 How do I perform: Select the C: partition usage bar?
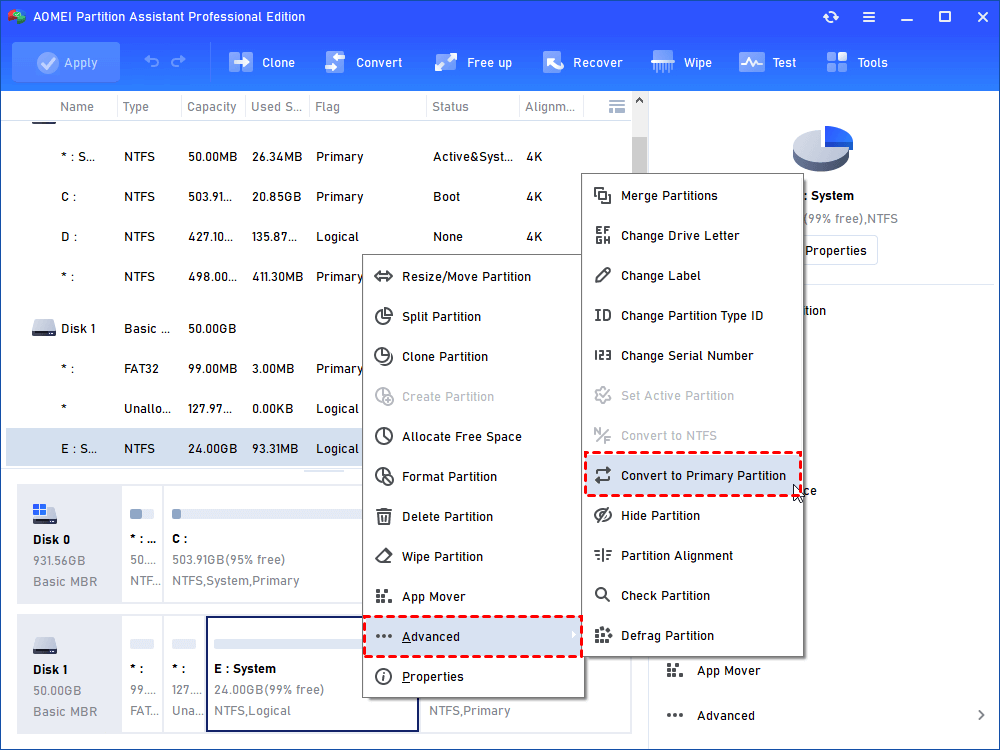coord(265,514)
